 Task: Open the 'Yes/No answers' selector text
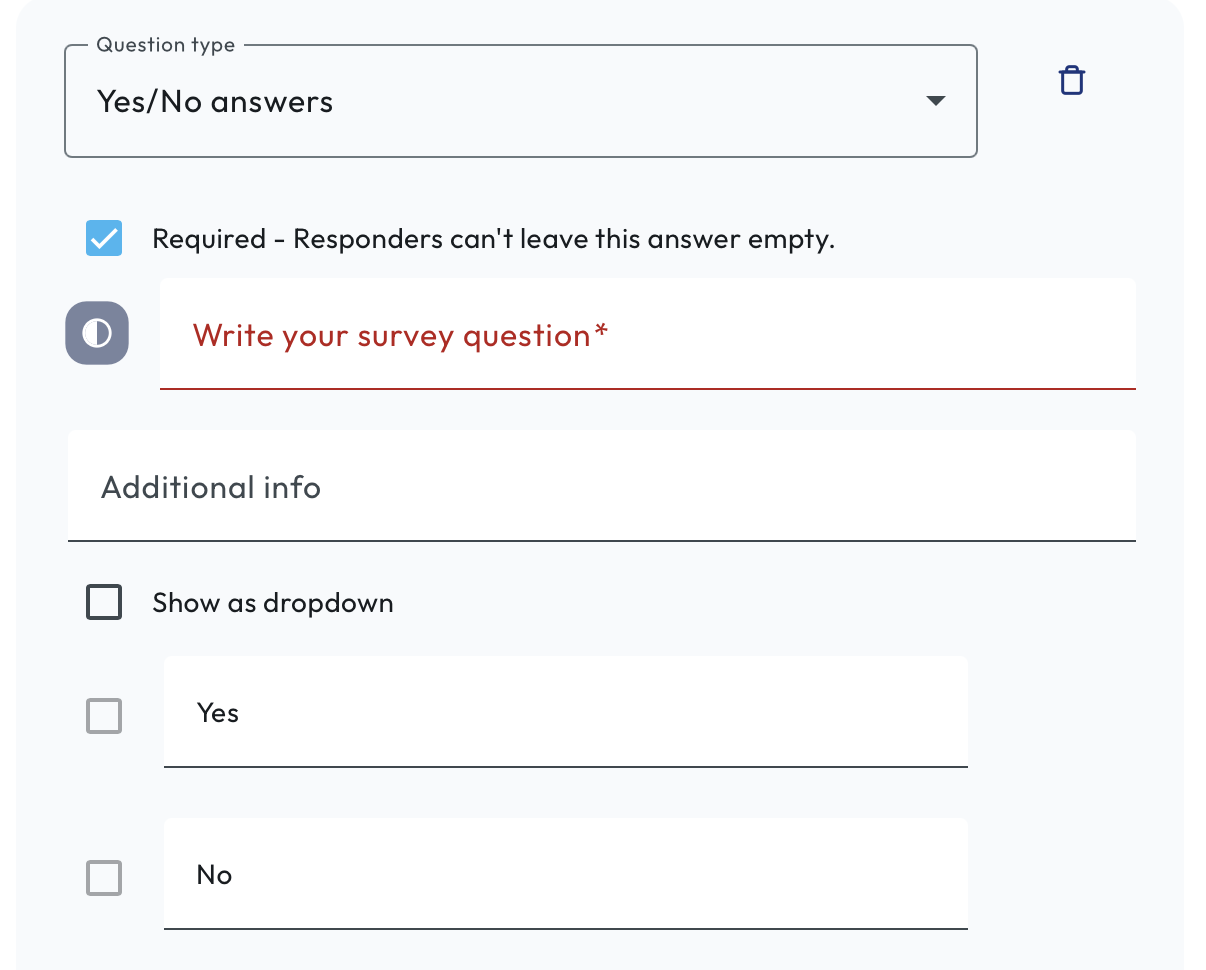point(215,102)
